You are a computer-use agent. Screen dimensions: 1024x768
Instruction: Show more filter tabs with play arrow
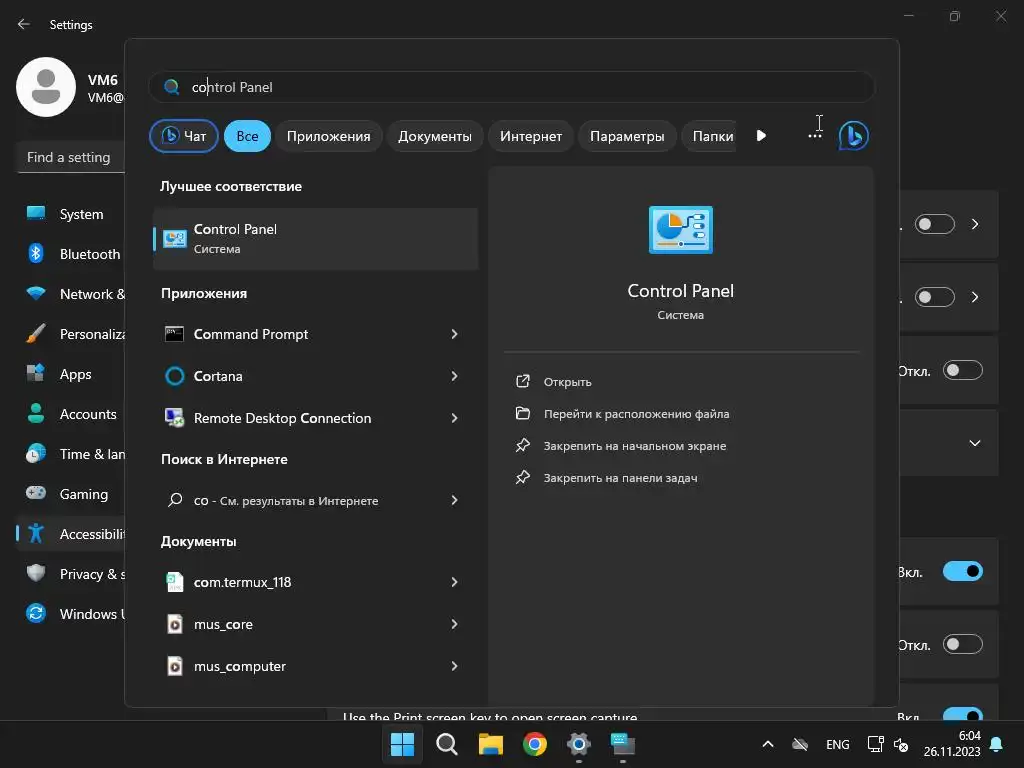(761, 136)
